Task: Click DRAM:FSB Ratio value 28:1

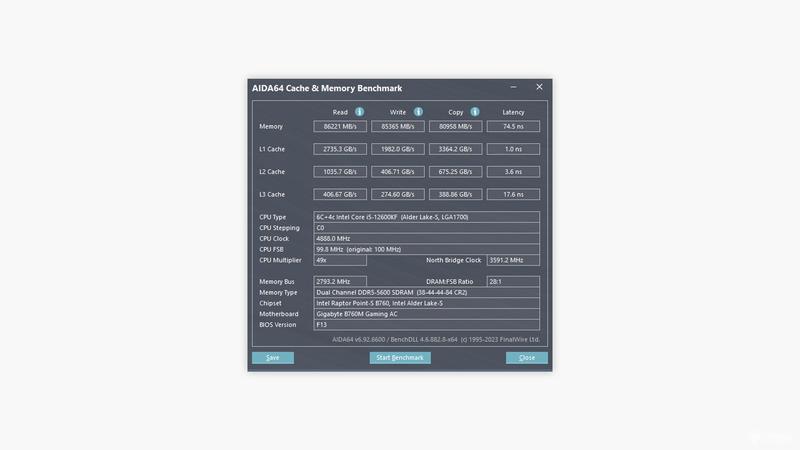Action: pyautogui.click(x=513, y=281)
